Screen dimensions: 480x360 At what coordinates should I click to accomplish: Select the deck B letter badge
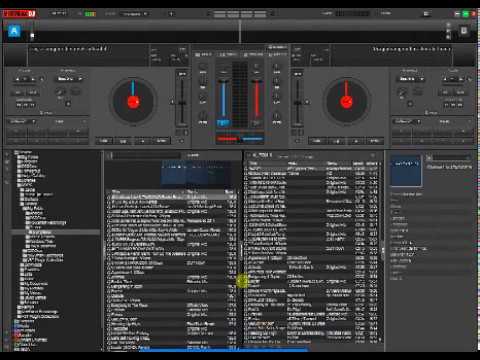[464, 31]
